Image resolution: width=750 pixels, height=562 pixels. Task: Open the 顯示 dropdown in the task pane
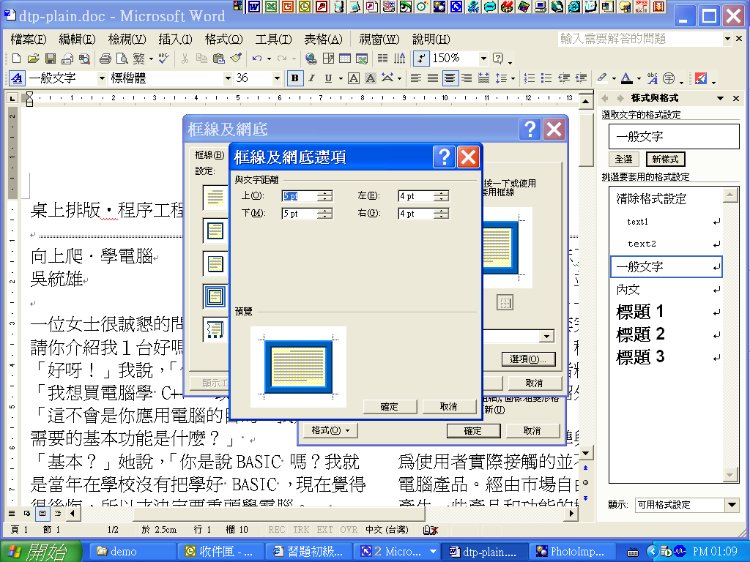pyautogui.click(x=732, y=505)
